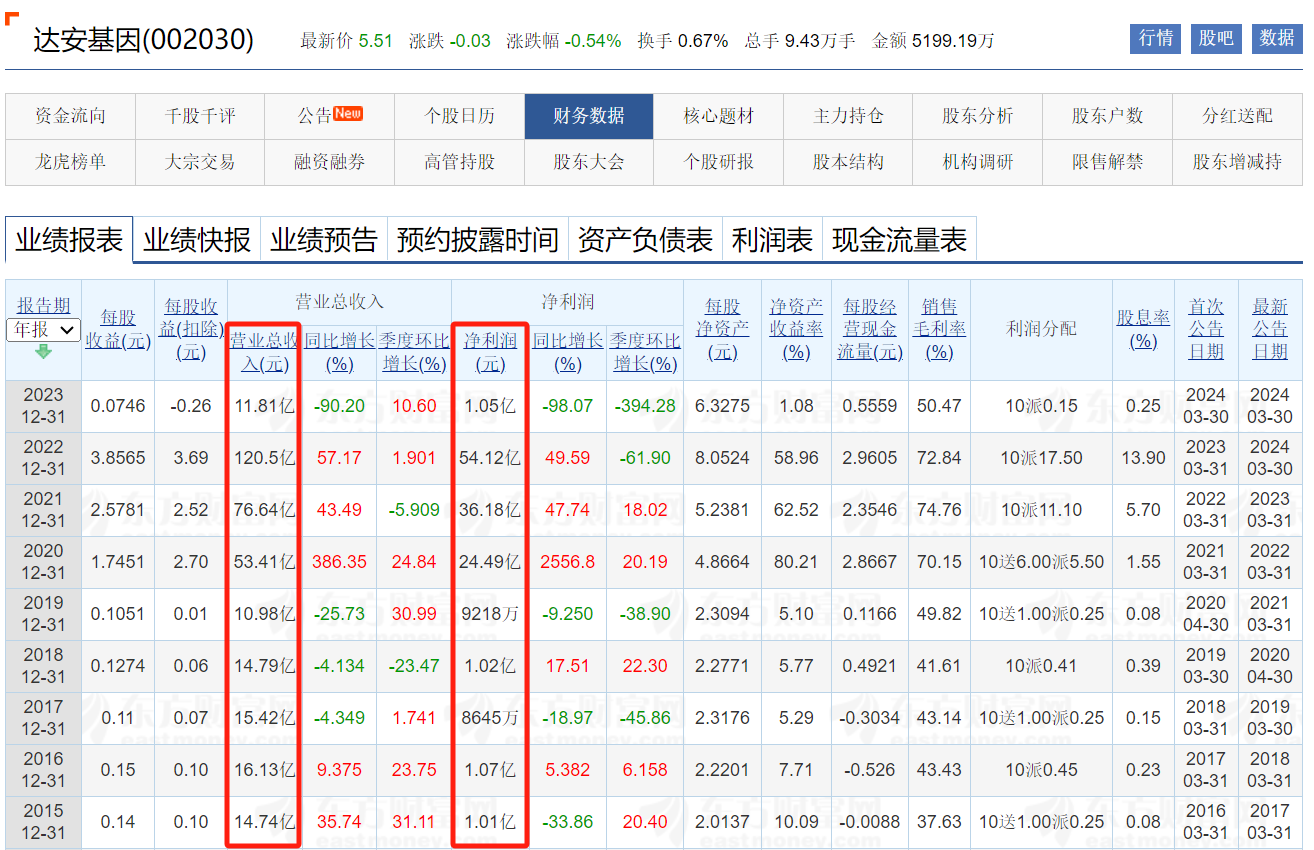Open 机构调研 section
The image size is (1314, 850).
(977, 162)
